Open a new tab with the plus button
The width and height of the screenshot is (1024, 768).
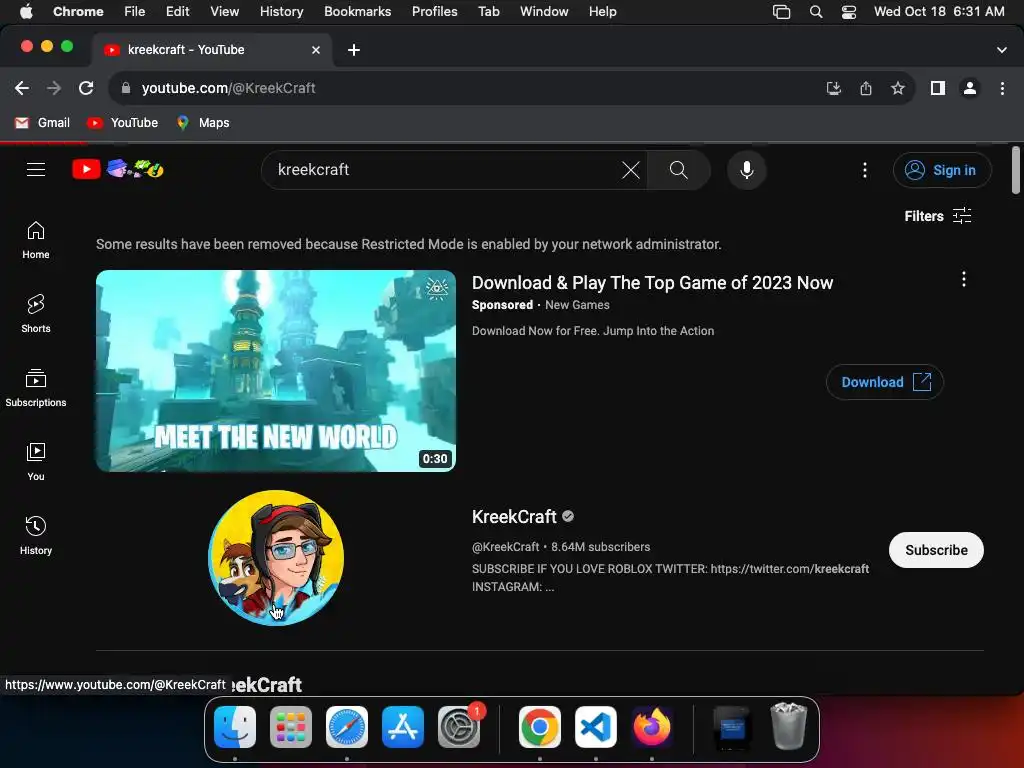pyautogui.click(x=353, y=50)
